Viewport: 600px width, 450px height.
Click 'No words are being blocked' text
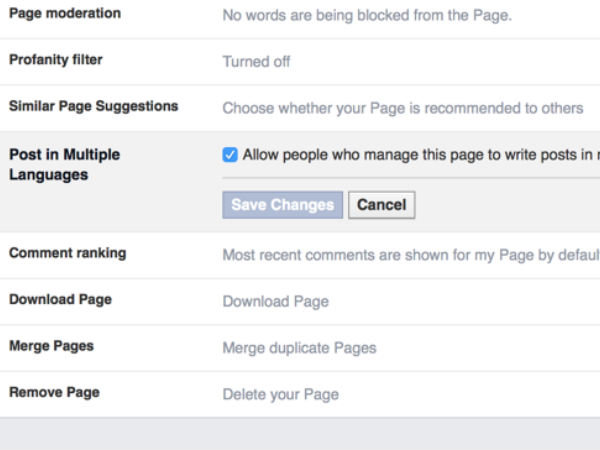tap(366, 15)
